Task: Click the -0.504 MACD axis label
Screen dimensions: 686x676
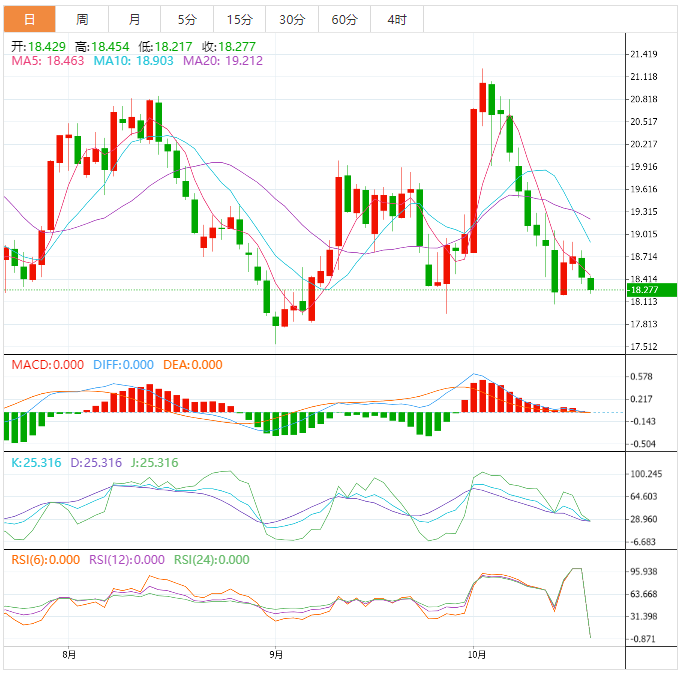Action: point(643,444)
